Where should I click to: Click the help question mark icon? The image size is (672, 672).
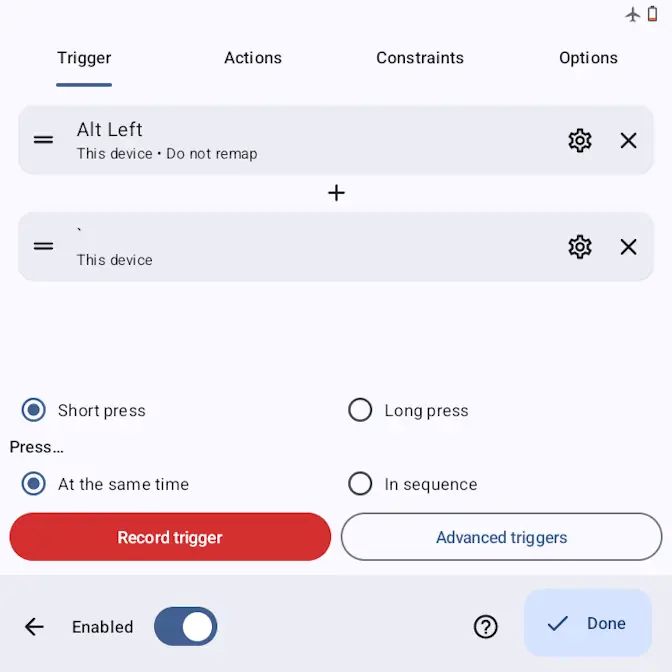point(485,627)
